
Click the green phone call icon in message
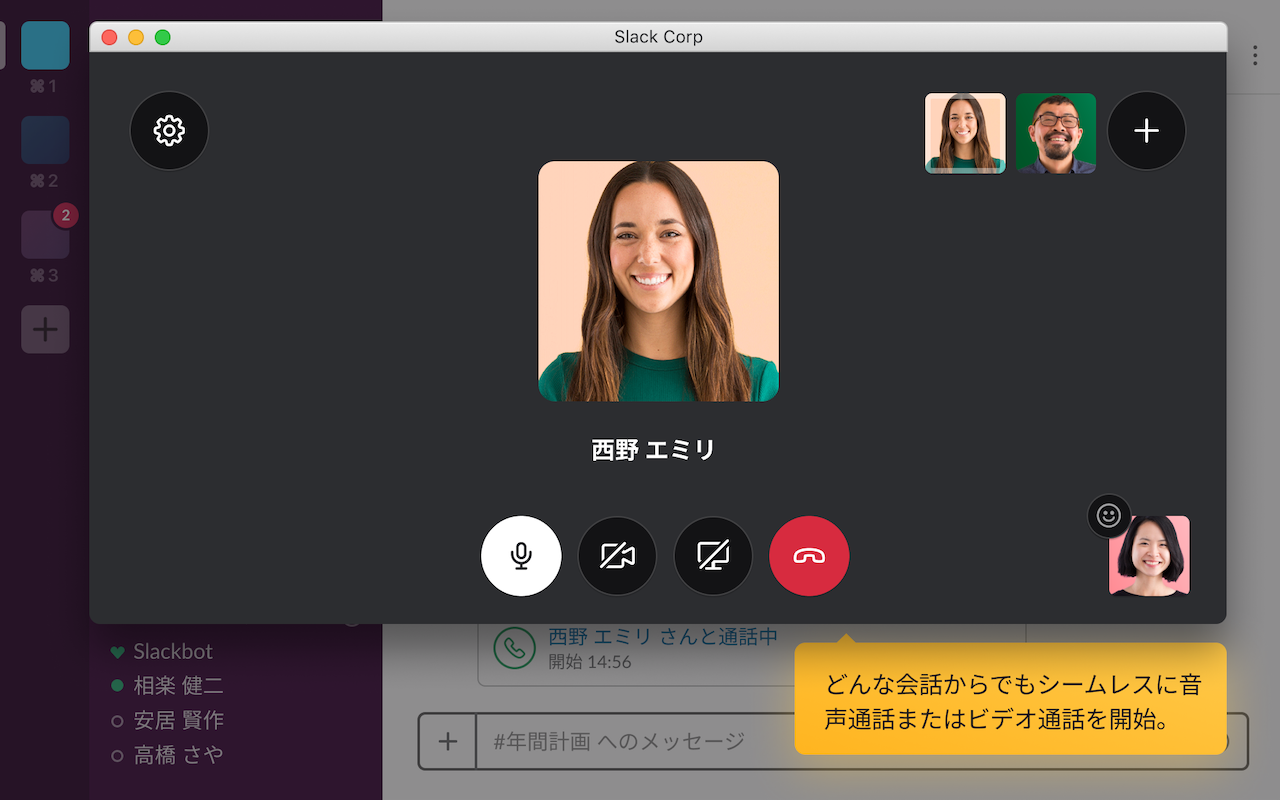click(x=515, y=648)
